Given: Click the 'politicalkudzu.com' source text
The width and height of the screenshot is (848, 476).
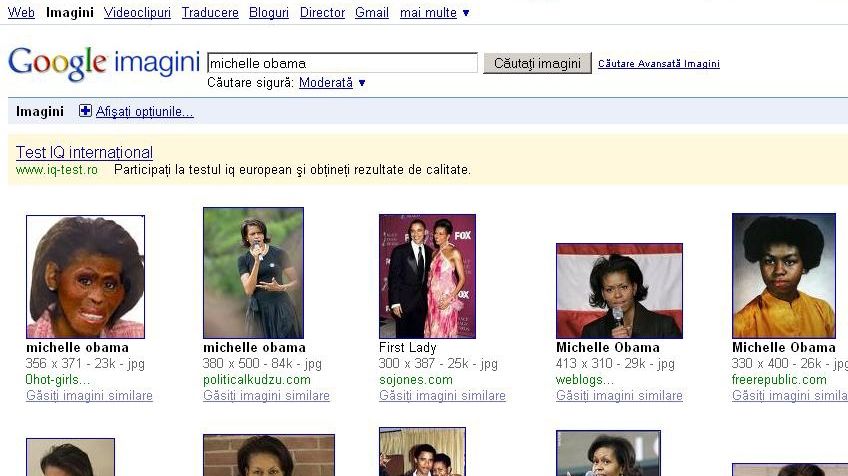Looking at the screenshot, I should (257, 380).
